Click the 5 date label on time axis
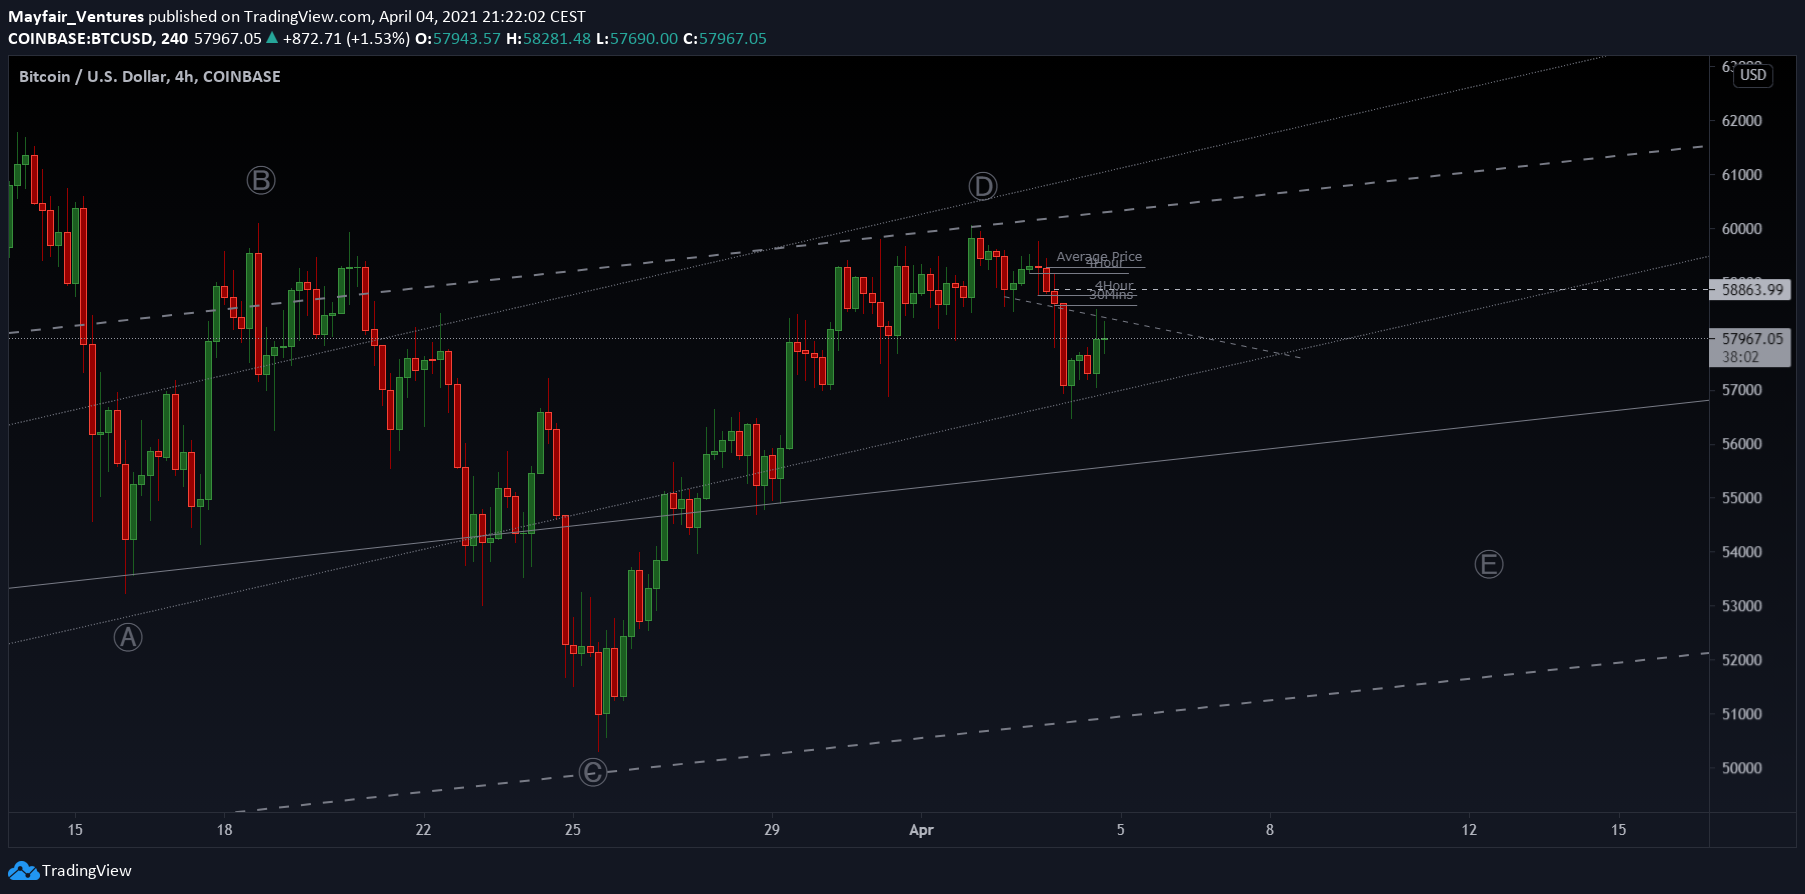This screenshot has height=894, width=1805. click(x=1121, y=830)
